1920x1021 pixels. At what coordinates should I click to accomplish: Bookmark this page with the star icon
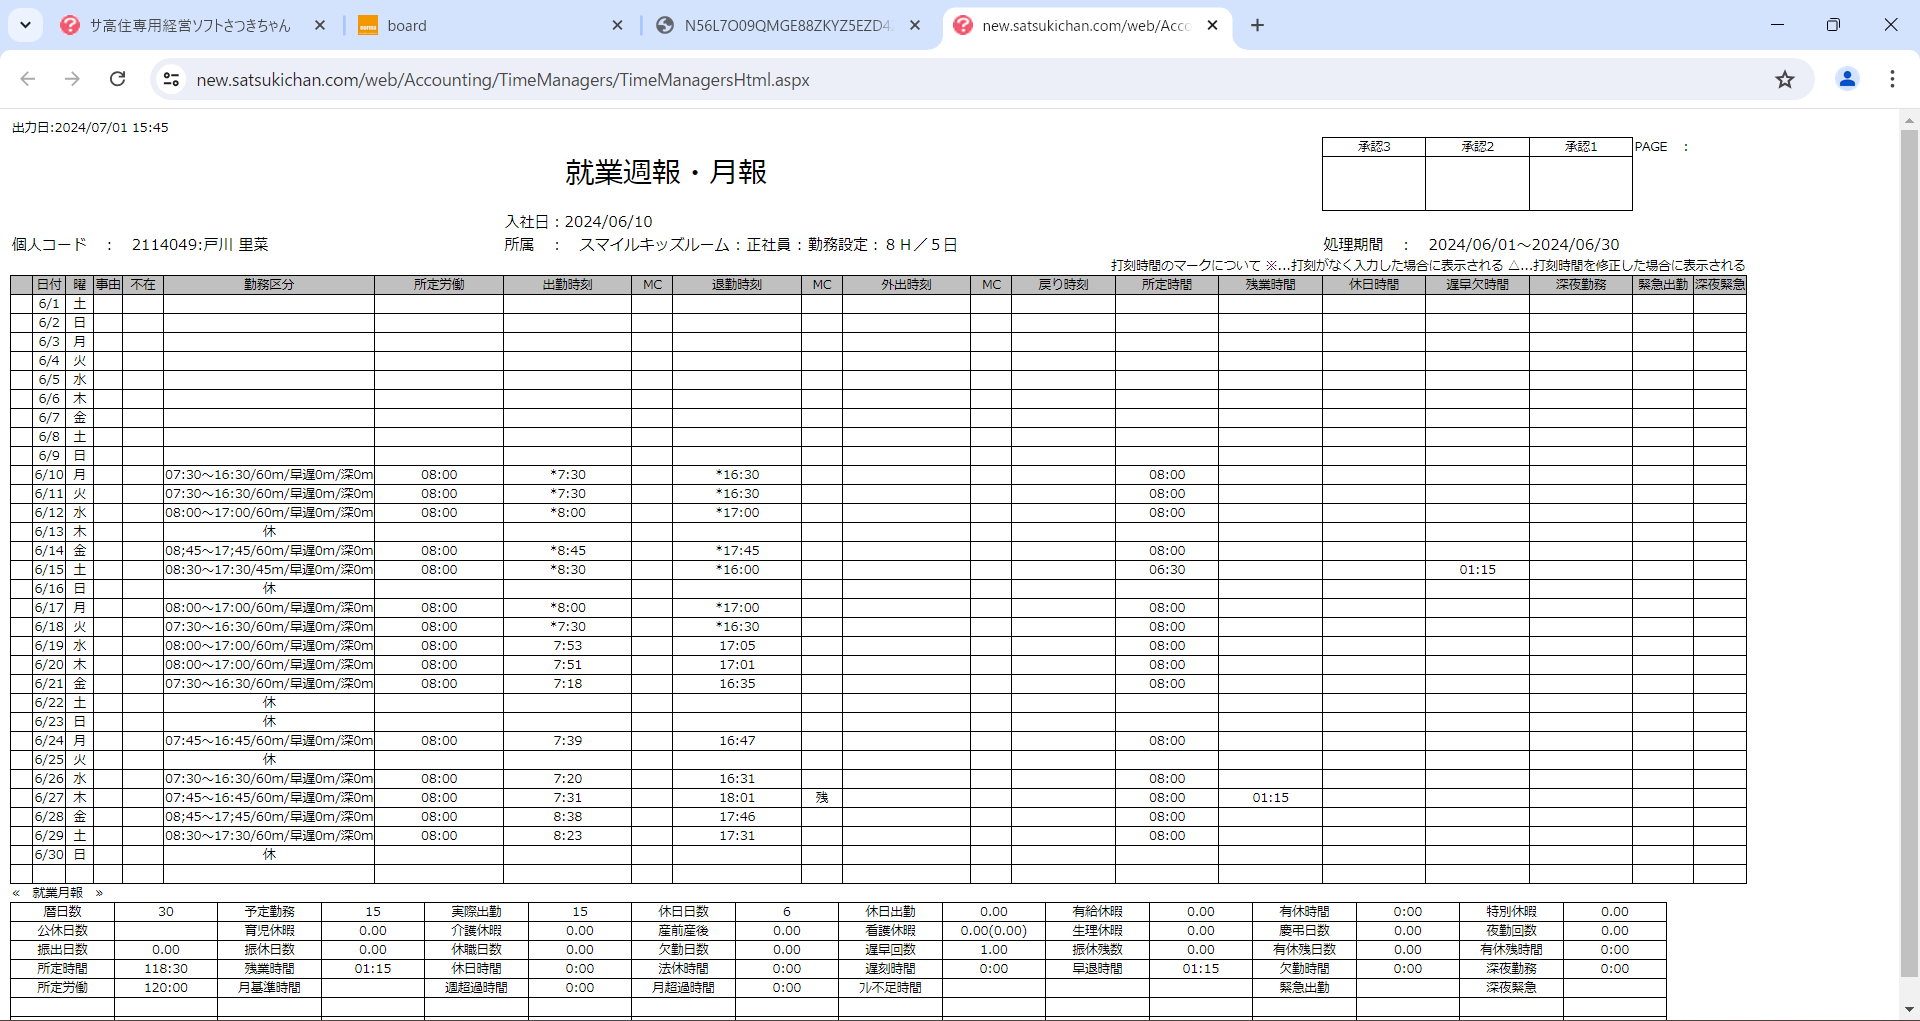(1785, 79)
